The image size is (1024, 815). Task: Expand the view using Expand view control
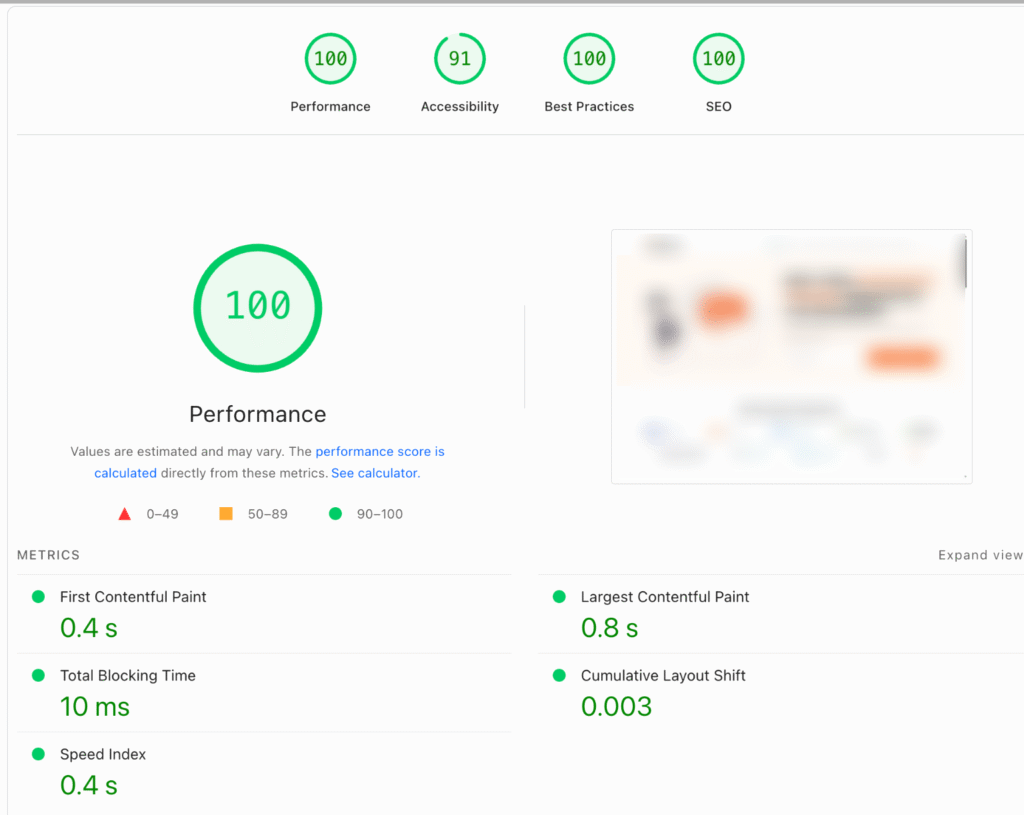(979, 555)
